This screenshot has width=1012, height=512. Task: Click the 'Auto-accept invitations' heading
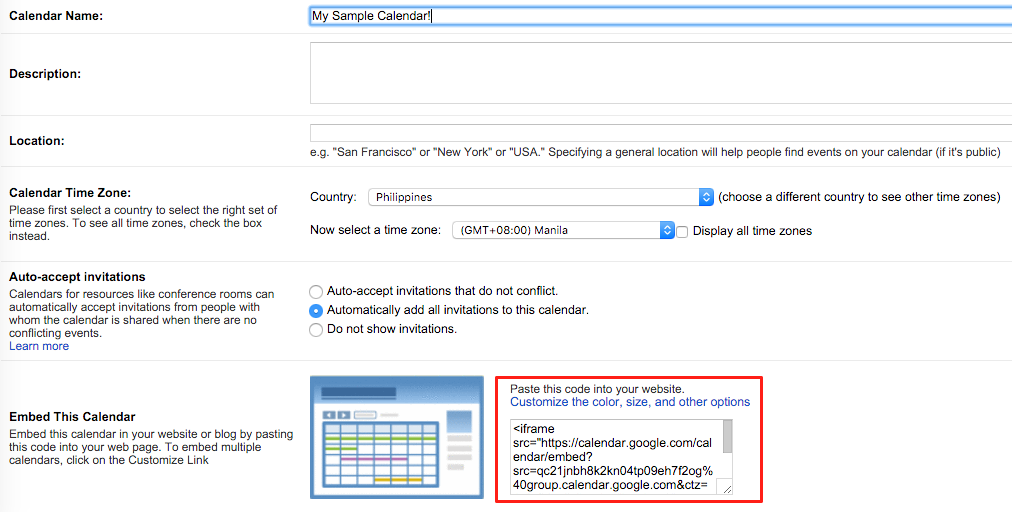77,277
